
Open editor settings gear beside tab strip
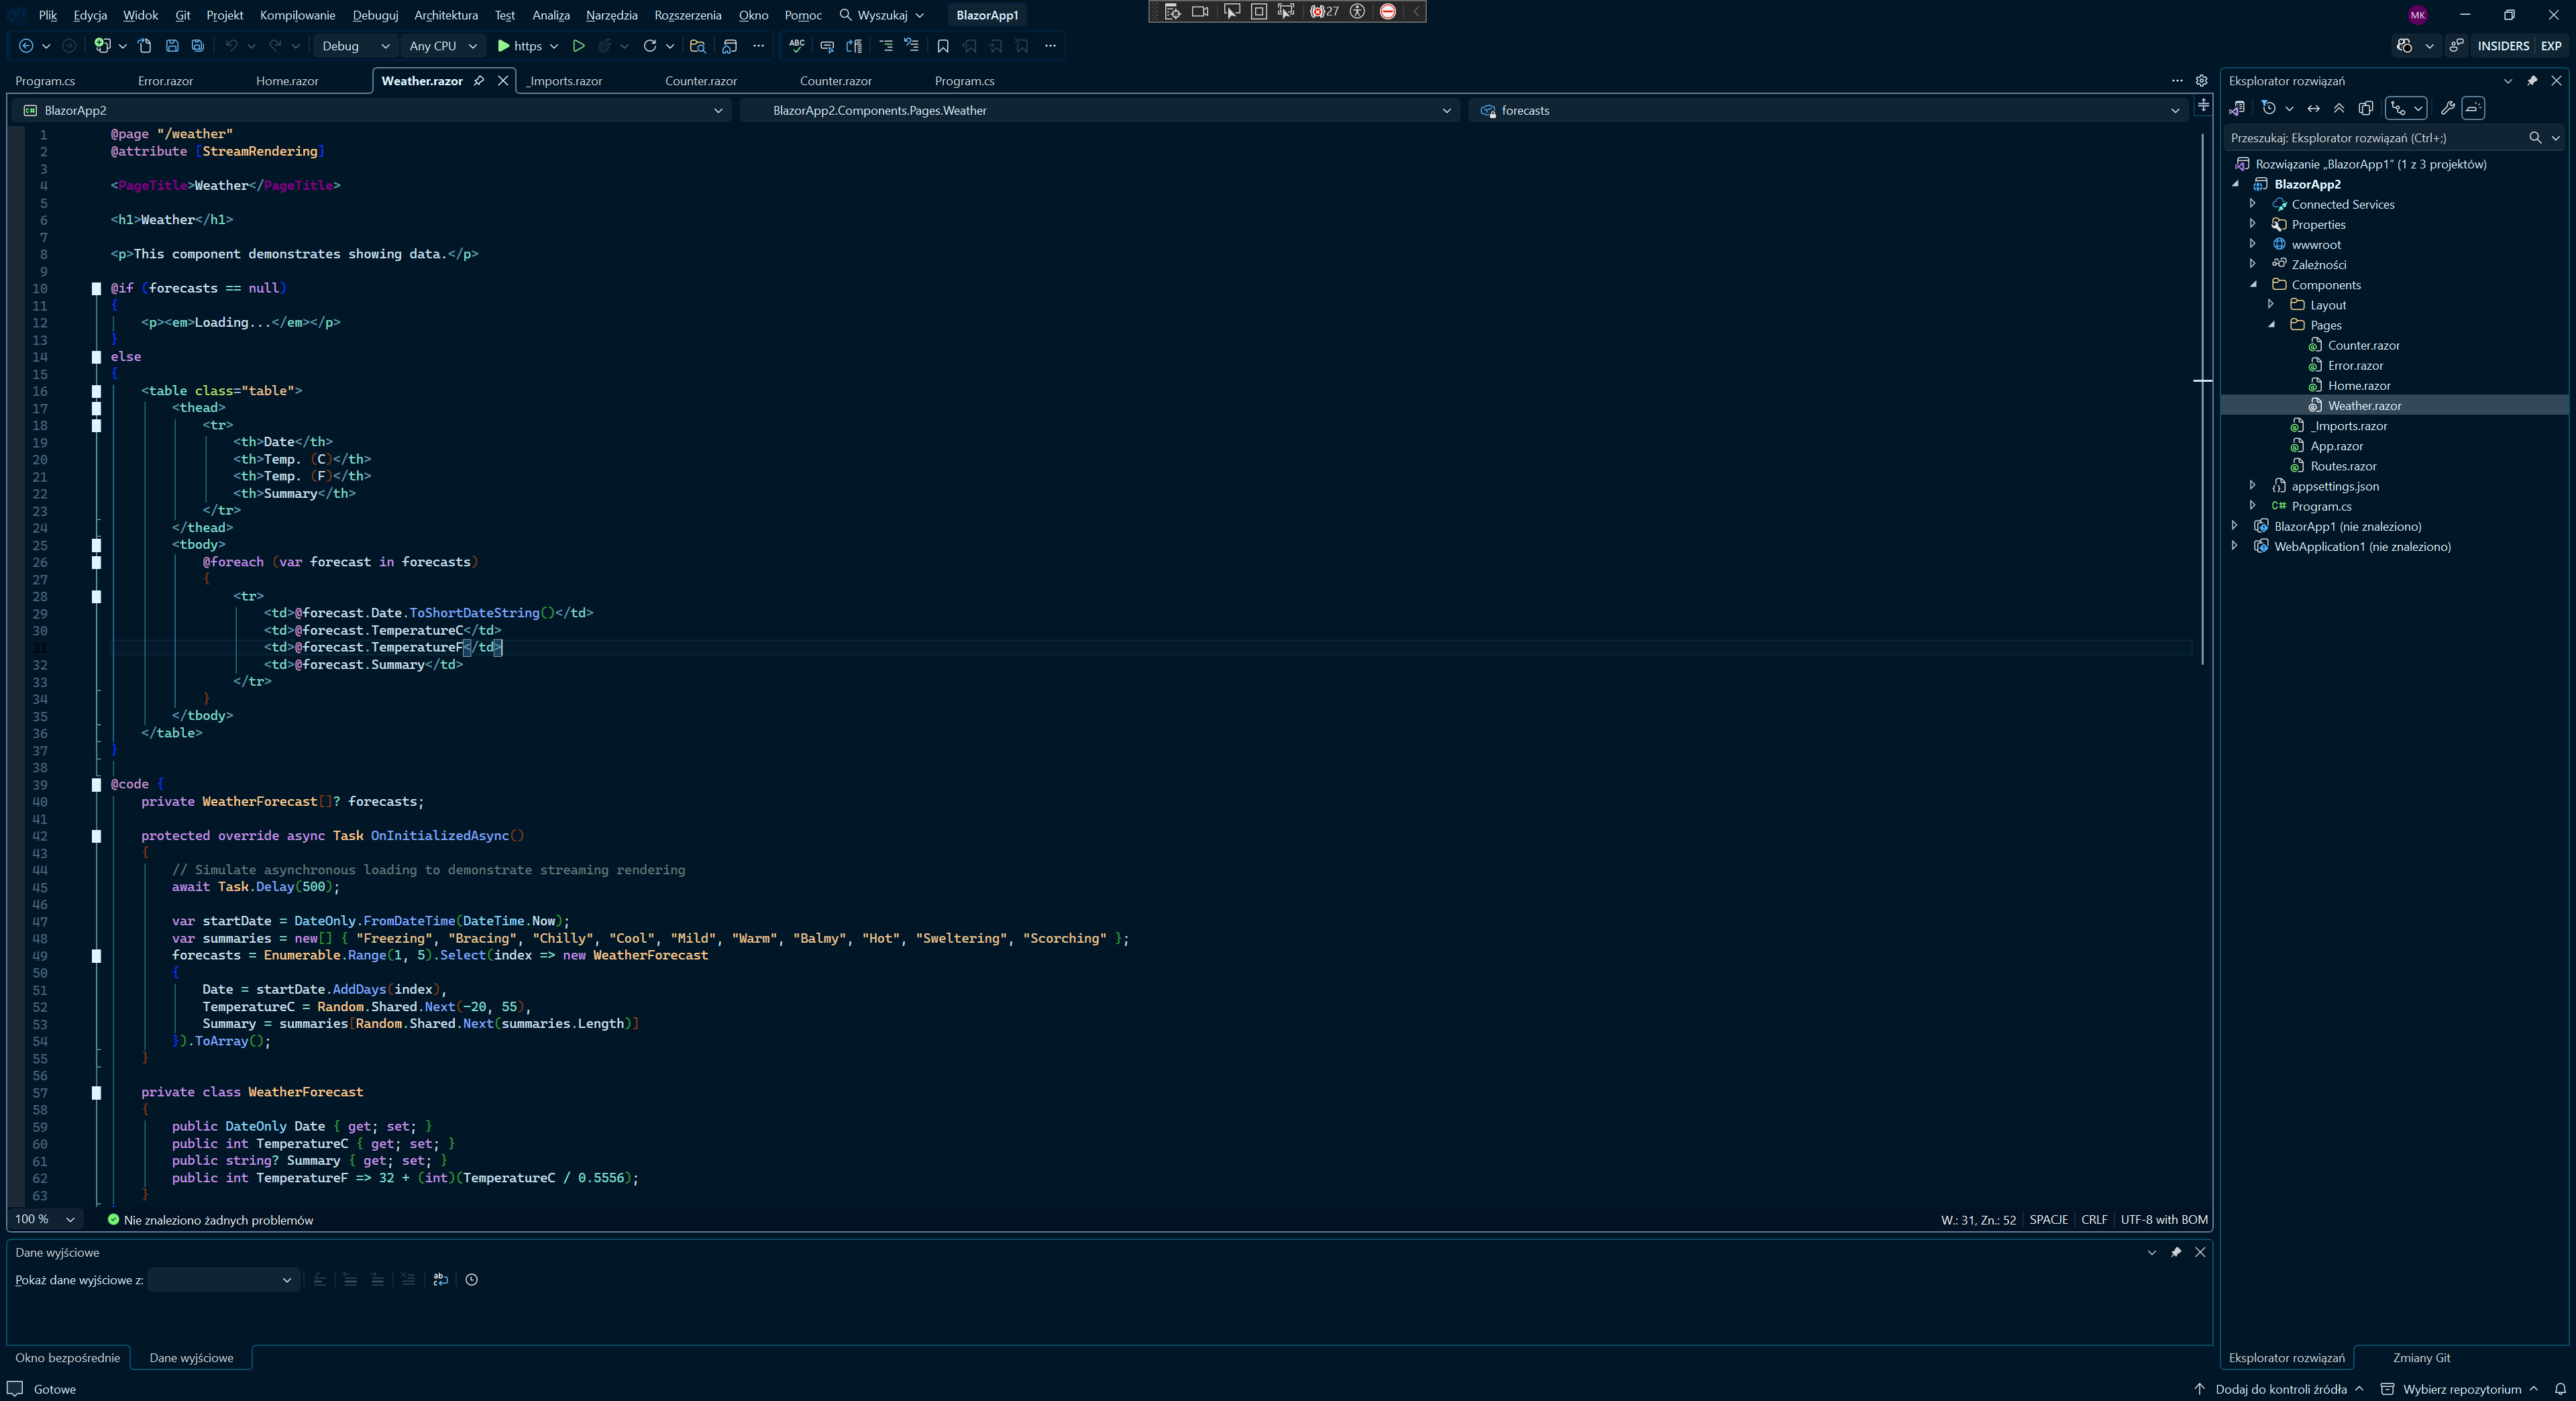[x=2201, y=81]
